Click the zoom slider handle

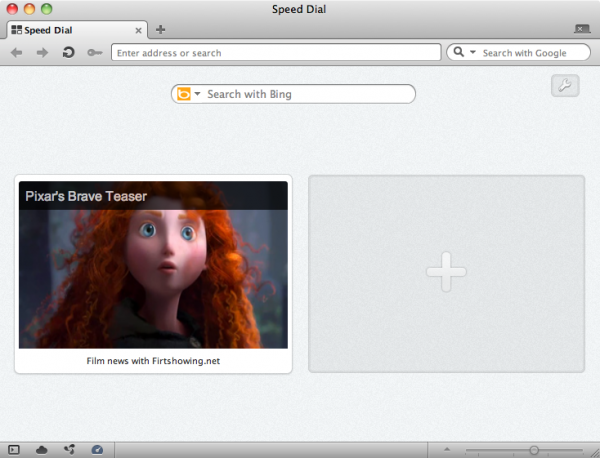click(x=534, y=450)
